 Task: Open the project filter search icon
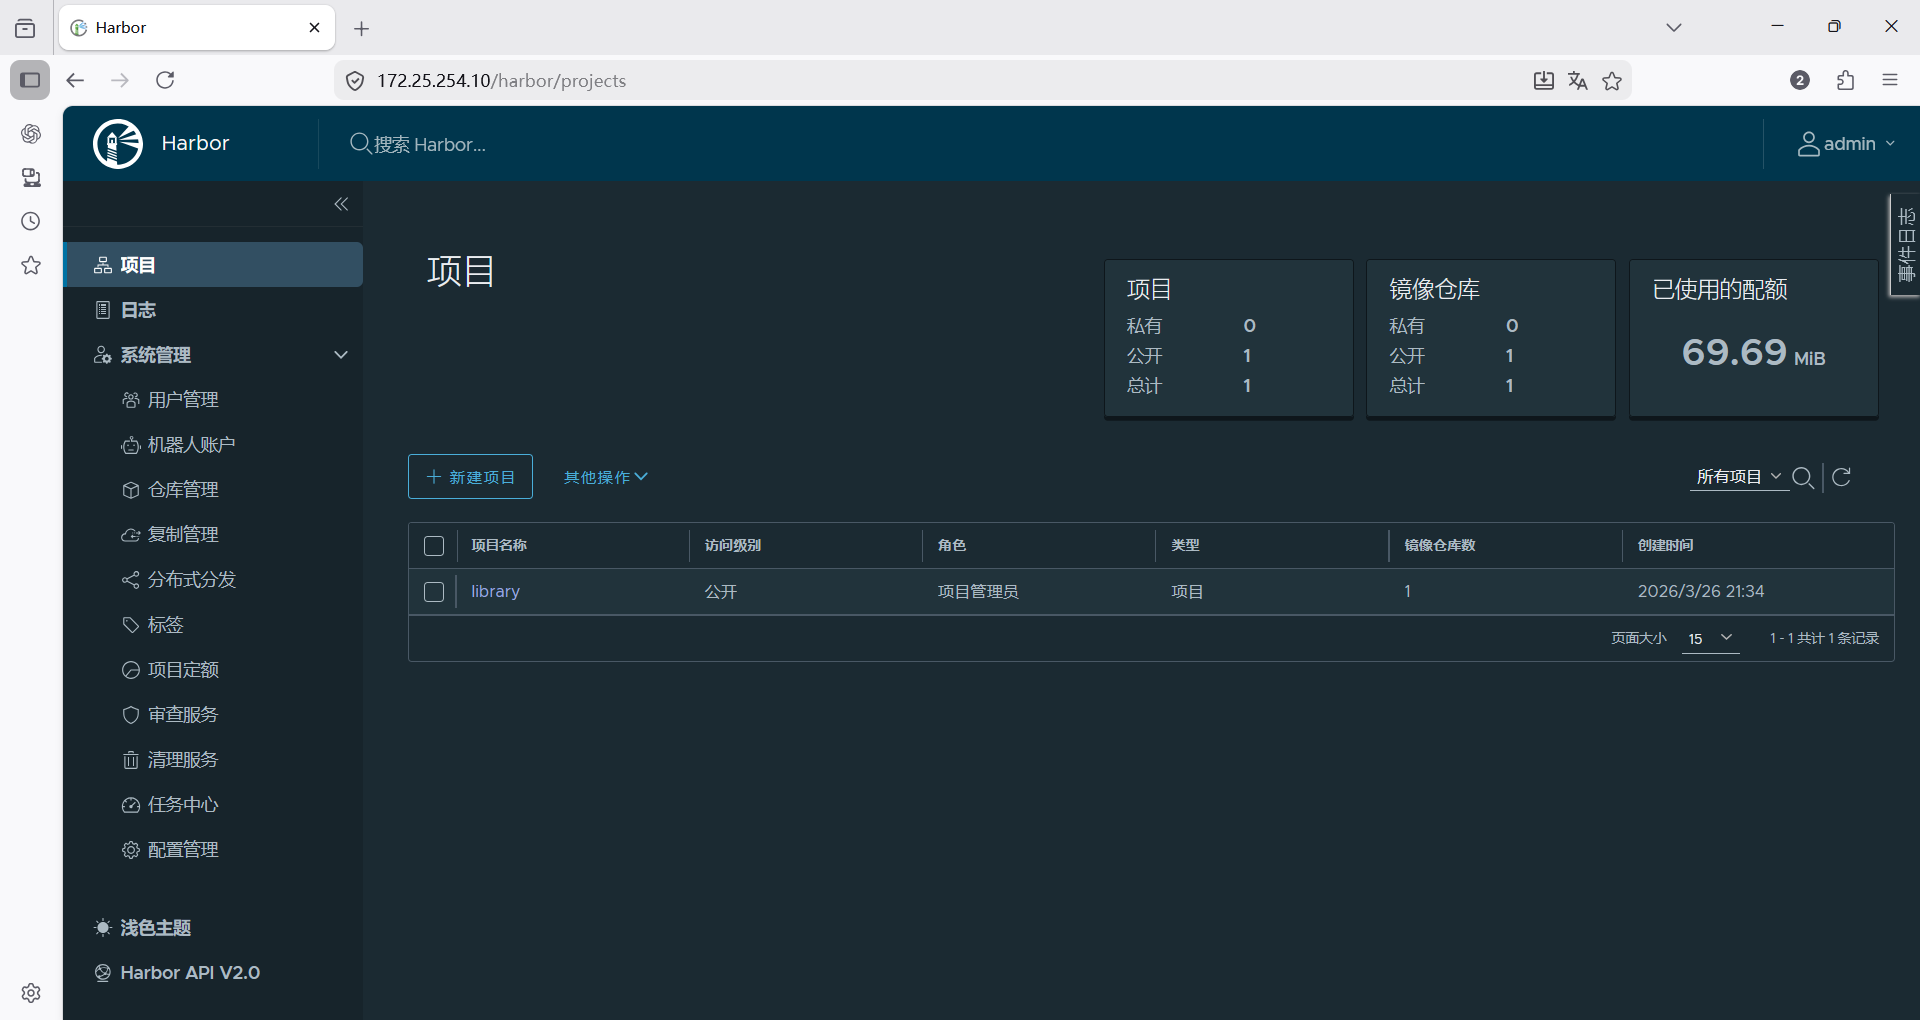1803,477
